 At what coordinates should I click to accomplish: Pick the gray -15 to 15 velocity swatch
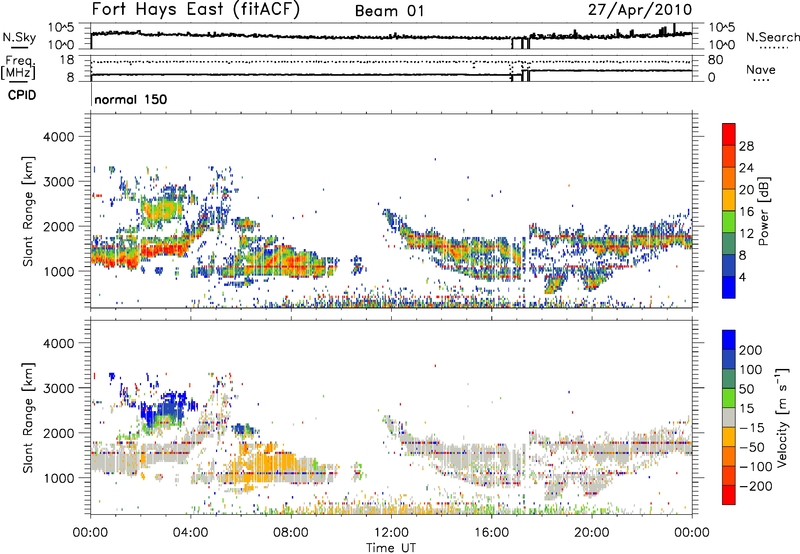pos(729,417)
